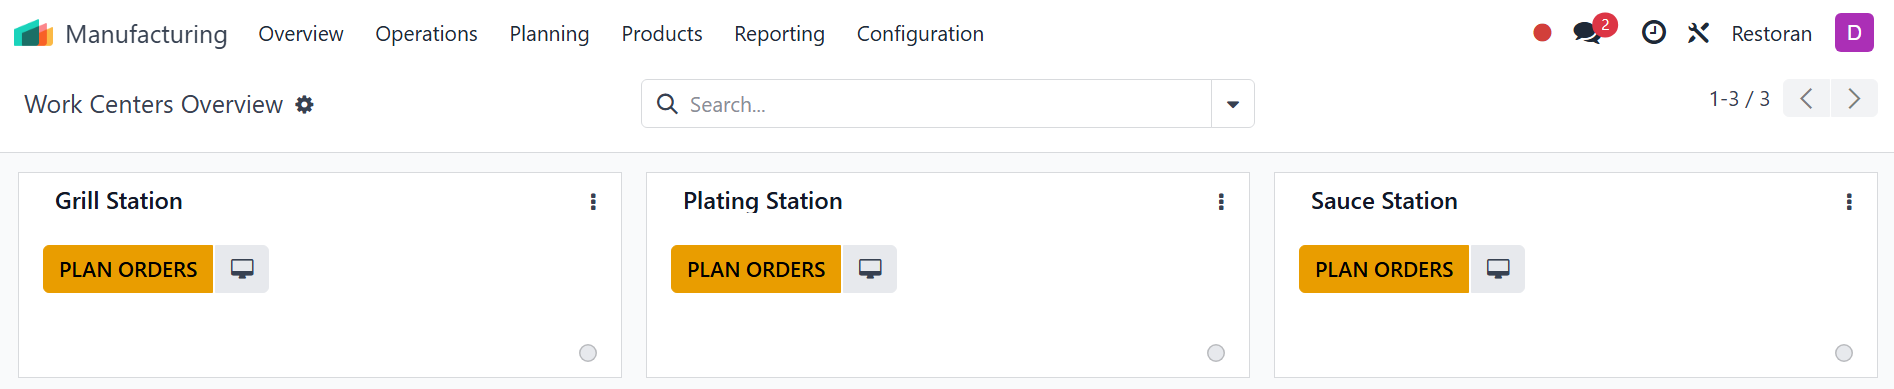Open the Configuration menu
Screen dimensions: 1894x389
point(920,34)
